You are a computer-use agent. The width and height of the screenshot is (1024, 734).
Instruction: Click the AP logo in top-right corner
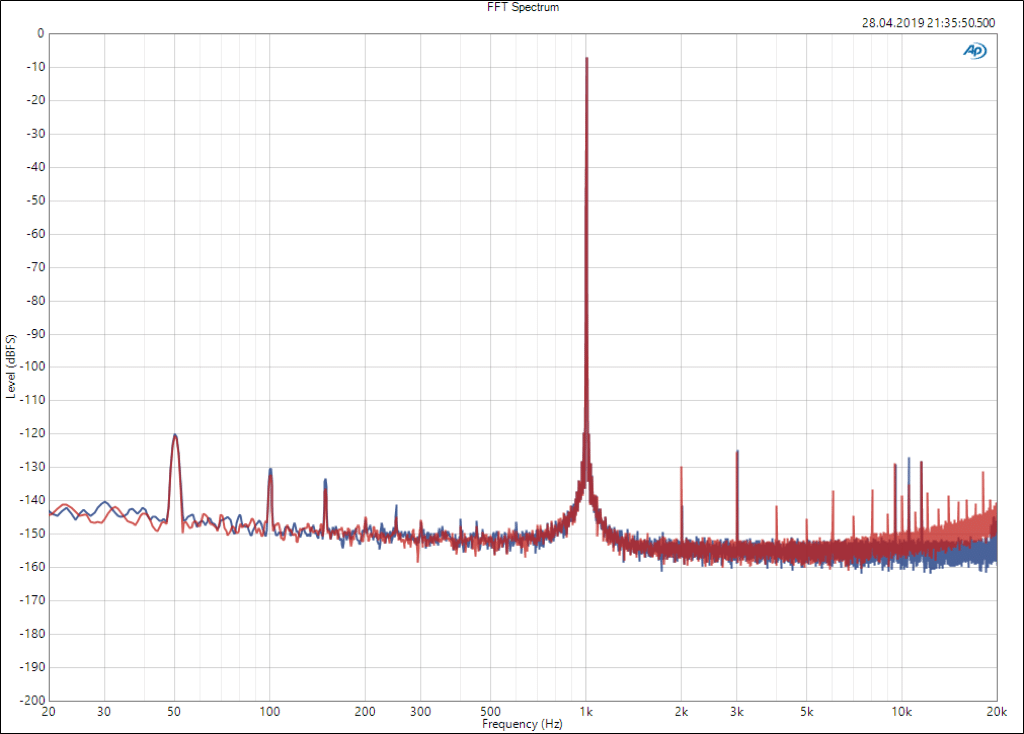click(973, 50)
